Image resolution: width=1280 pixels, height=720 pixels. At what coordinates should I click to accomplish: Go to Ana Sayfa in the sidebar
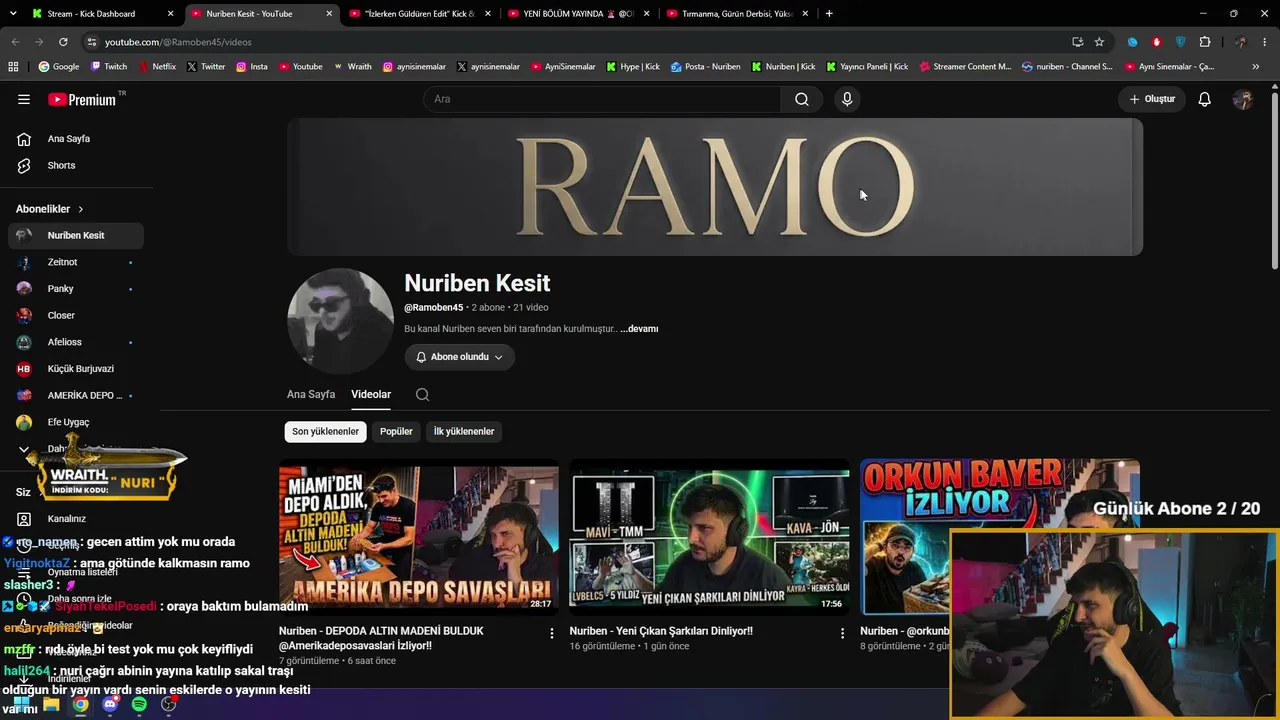click(76, 139)
